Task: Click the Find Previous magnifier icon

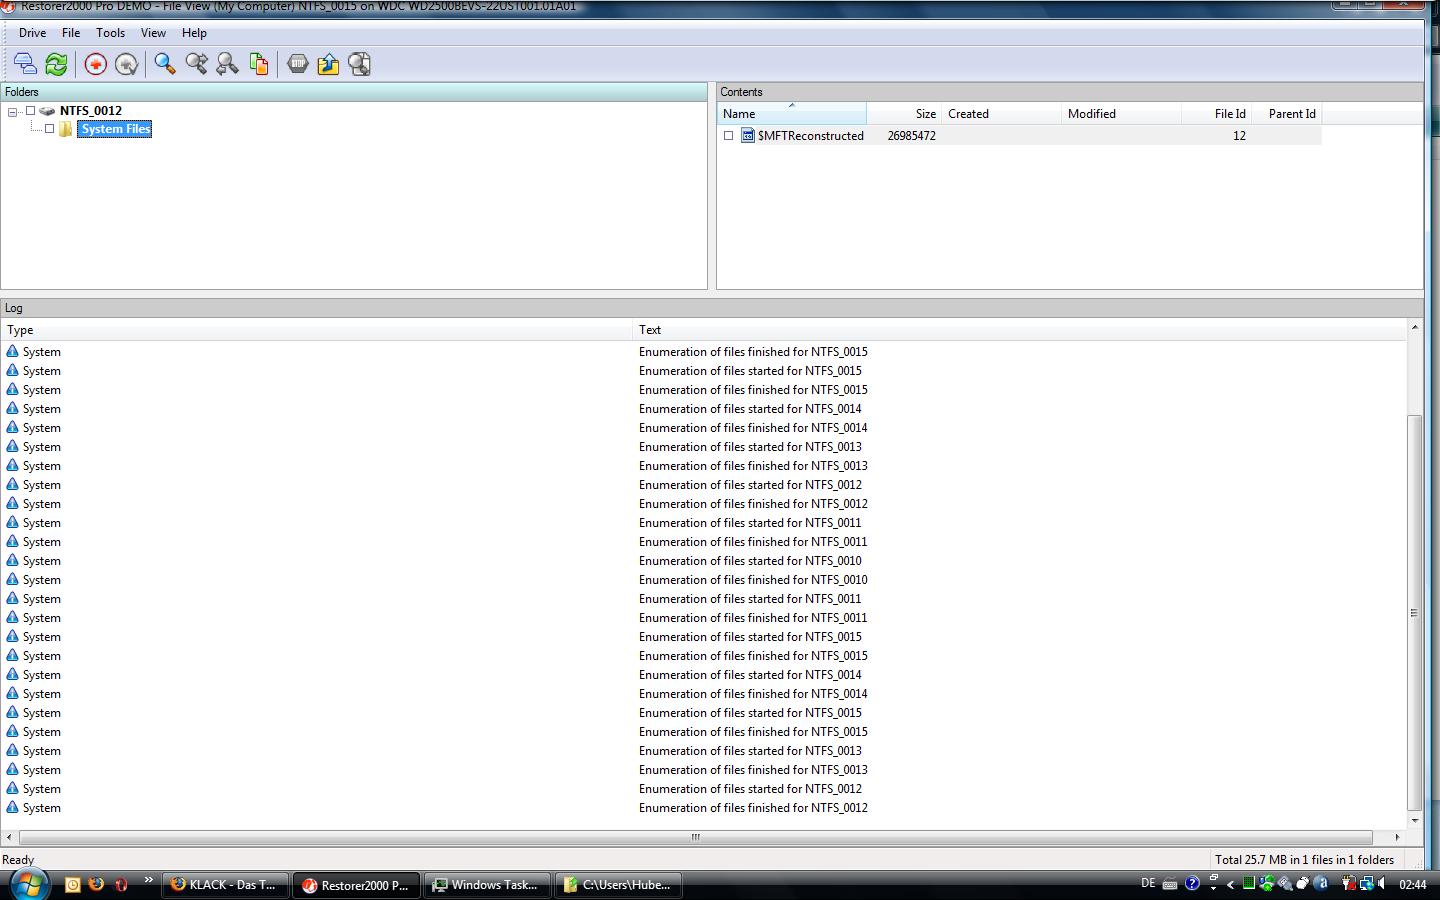Action: click(227, 64)
